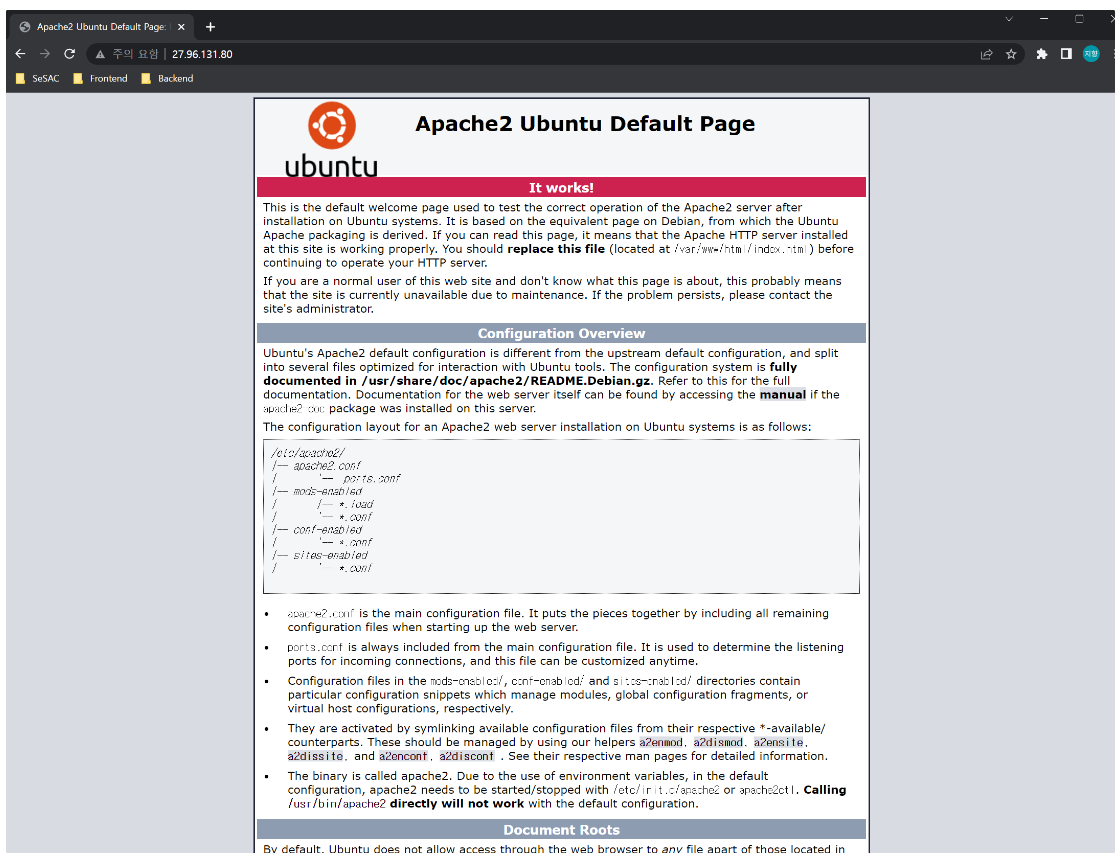Click the Ubuntu logo image

(331, 139)
